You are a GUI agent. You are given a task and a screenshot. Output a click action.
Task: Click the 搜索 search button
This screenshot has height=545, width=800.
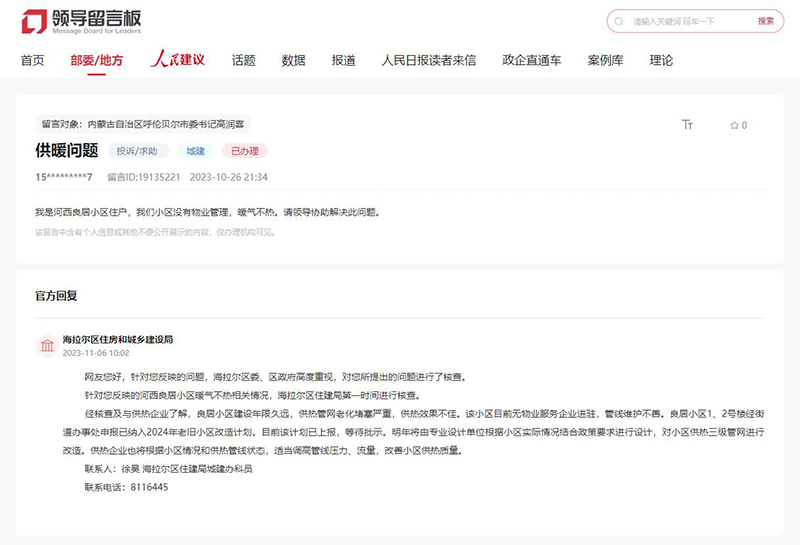tap(765, 21)
